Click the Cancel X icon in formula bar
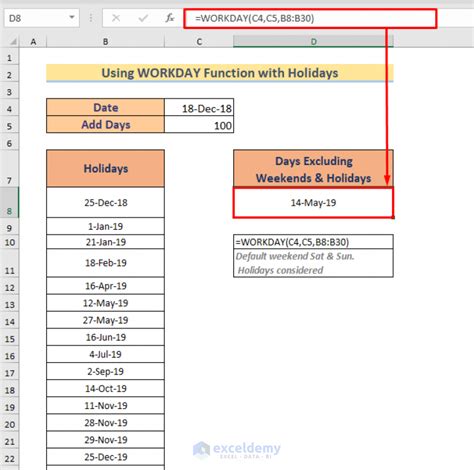474x470 pixels. (x=116, y=18)
